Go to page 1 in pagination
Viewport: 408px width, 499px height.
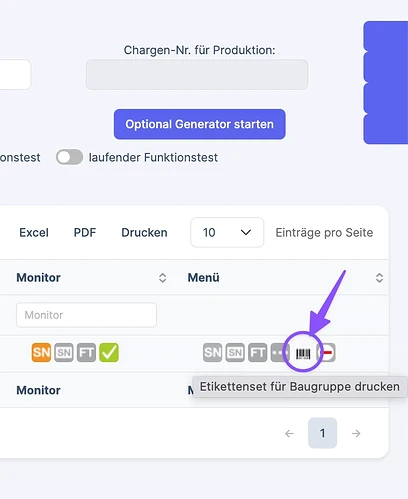click(322, 433)
